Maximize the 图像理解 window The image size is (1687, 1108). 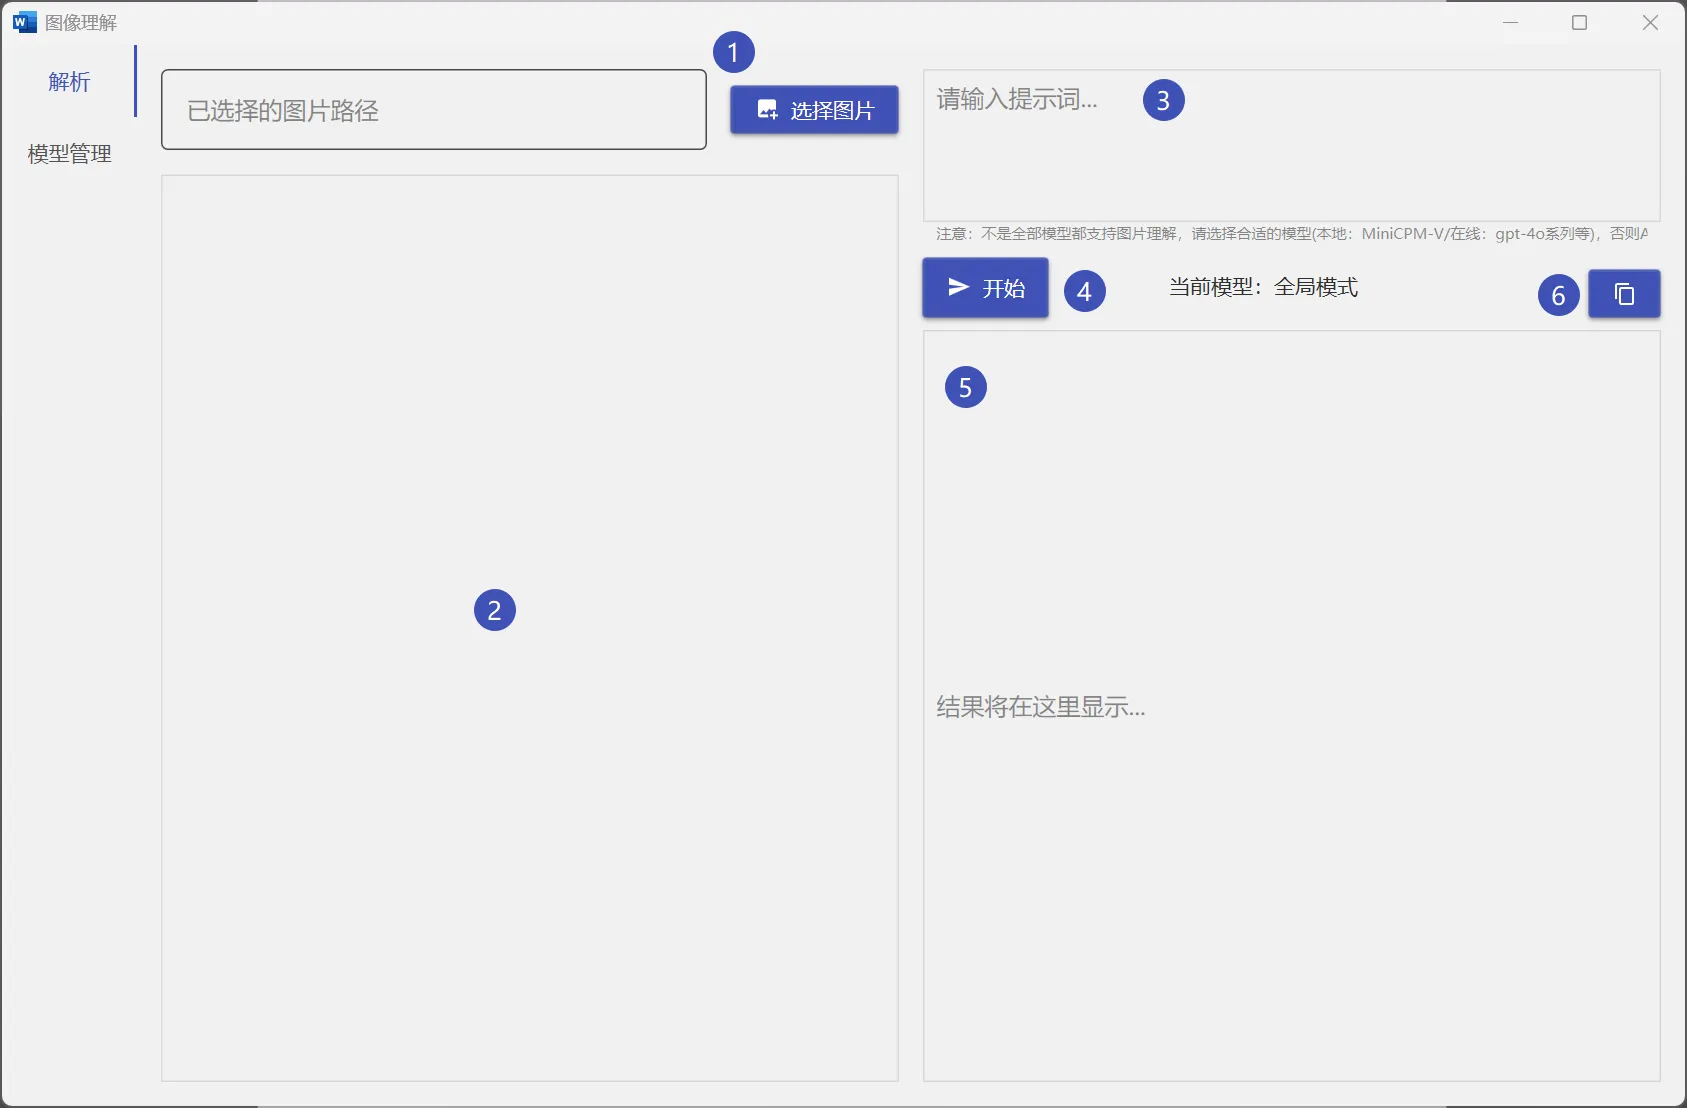coord(1578,22)
